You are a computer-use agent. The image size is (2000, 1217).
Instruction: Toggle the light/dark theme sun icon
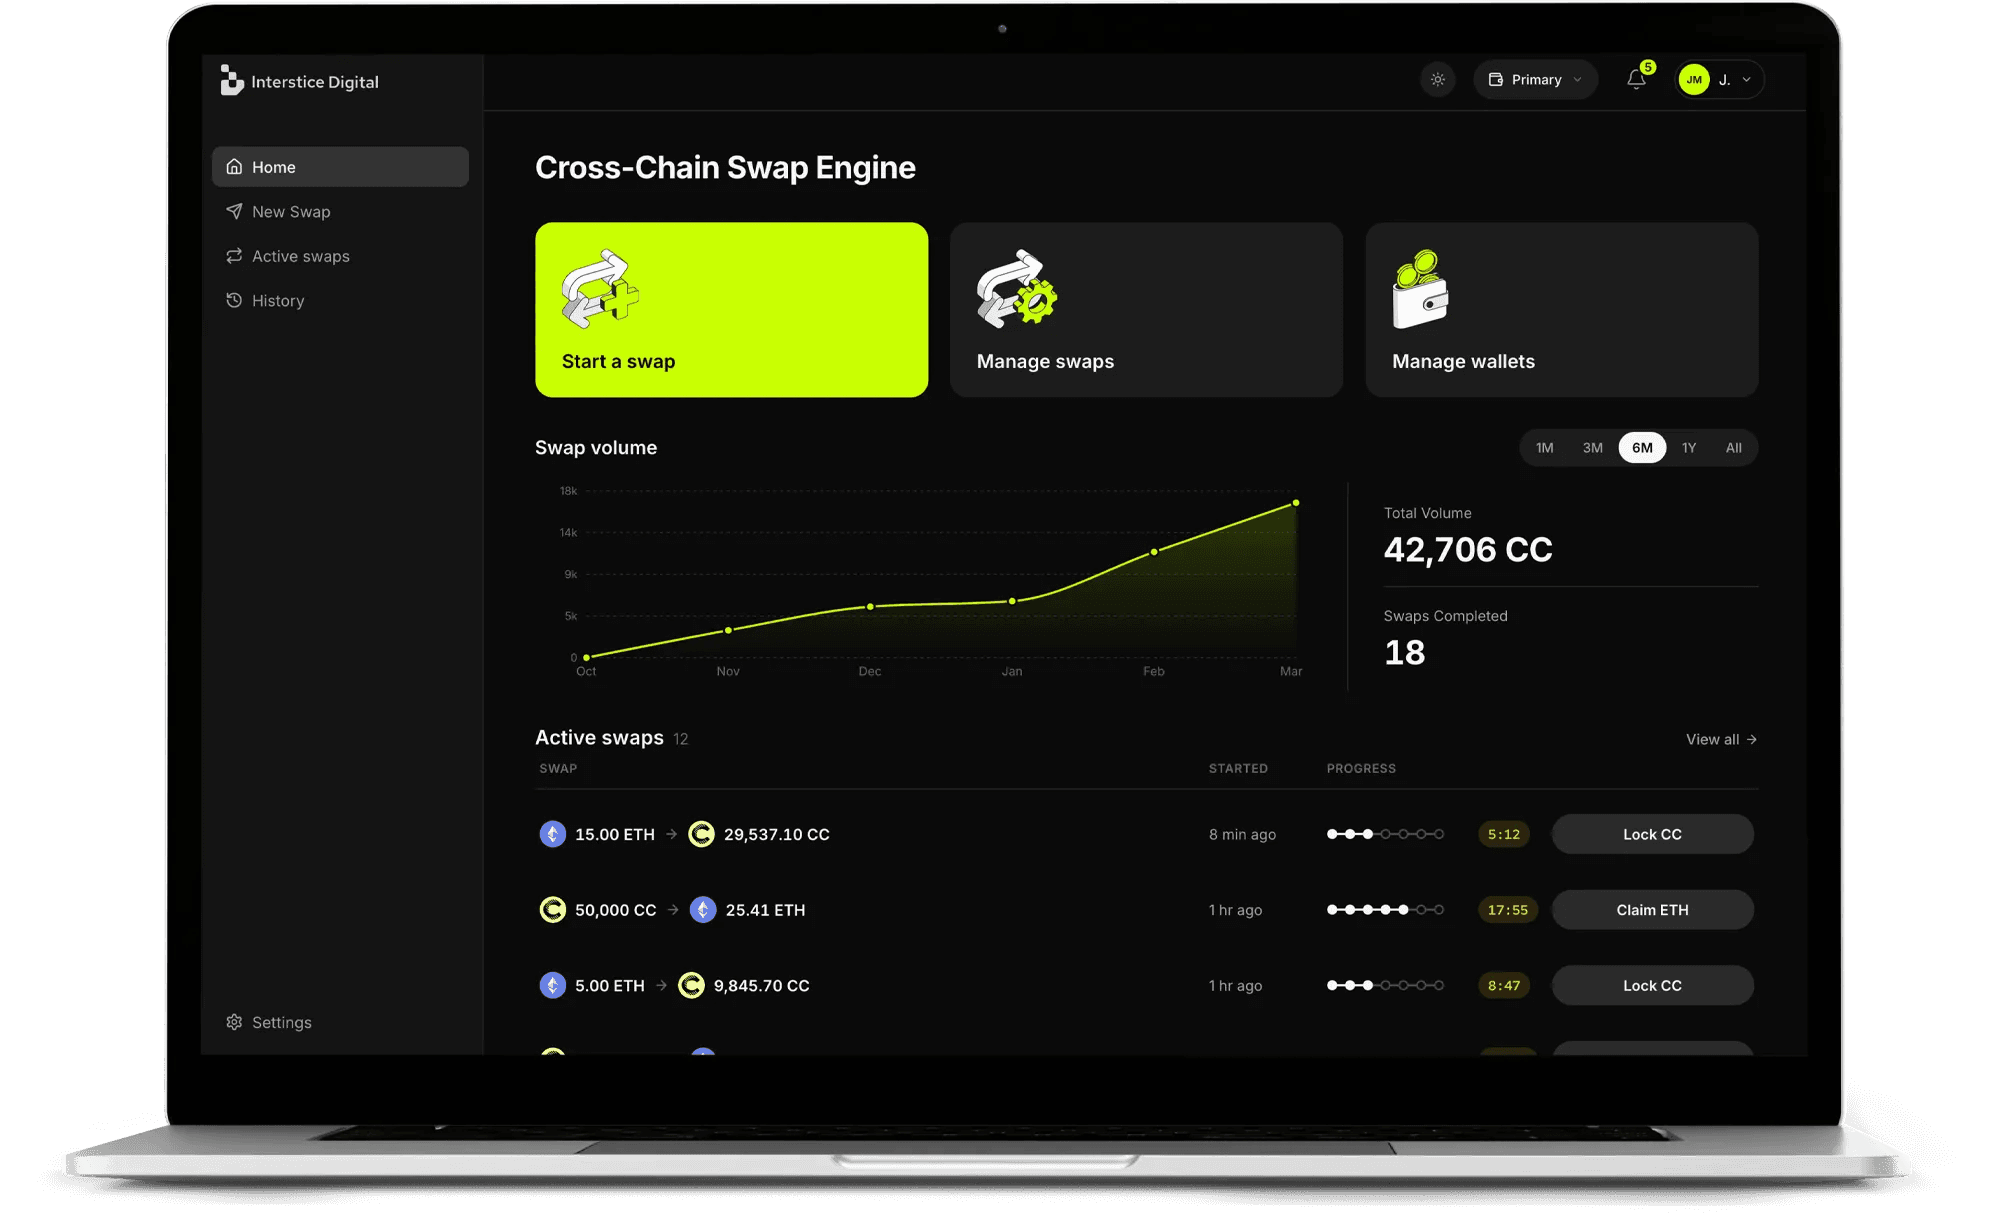coord(1438,80)
